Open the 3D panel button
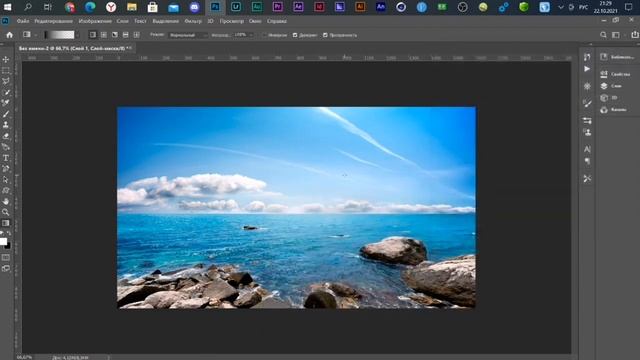Screen dimensions: 640x360 point(609,98)
